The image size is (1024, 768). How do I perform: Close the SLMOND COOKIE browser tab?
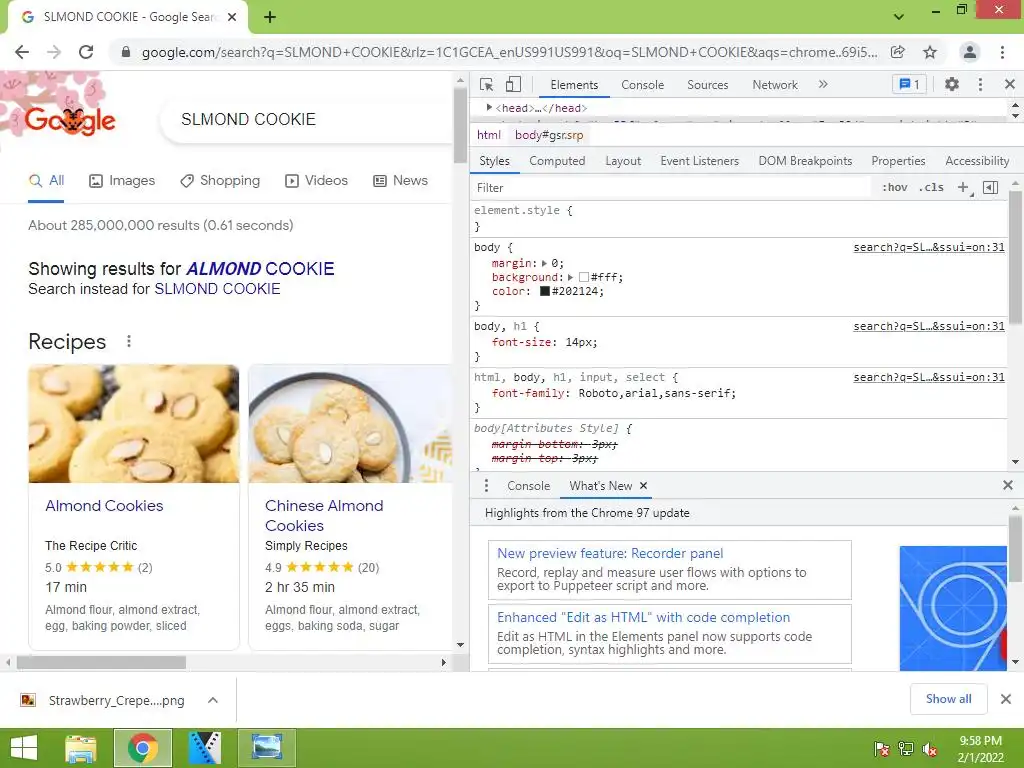[x=232, y=17]
